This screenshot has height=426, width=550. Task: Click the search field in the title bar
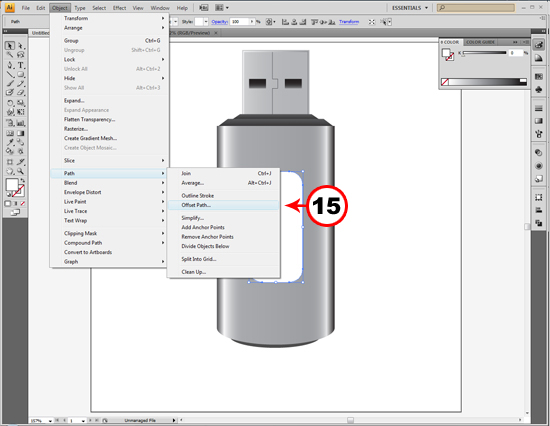pos(476,7)
